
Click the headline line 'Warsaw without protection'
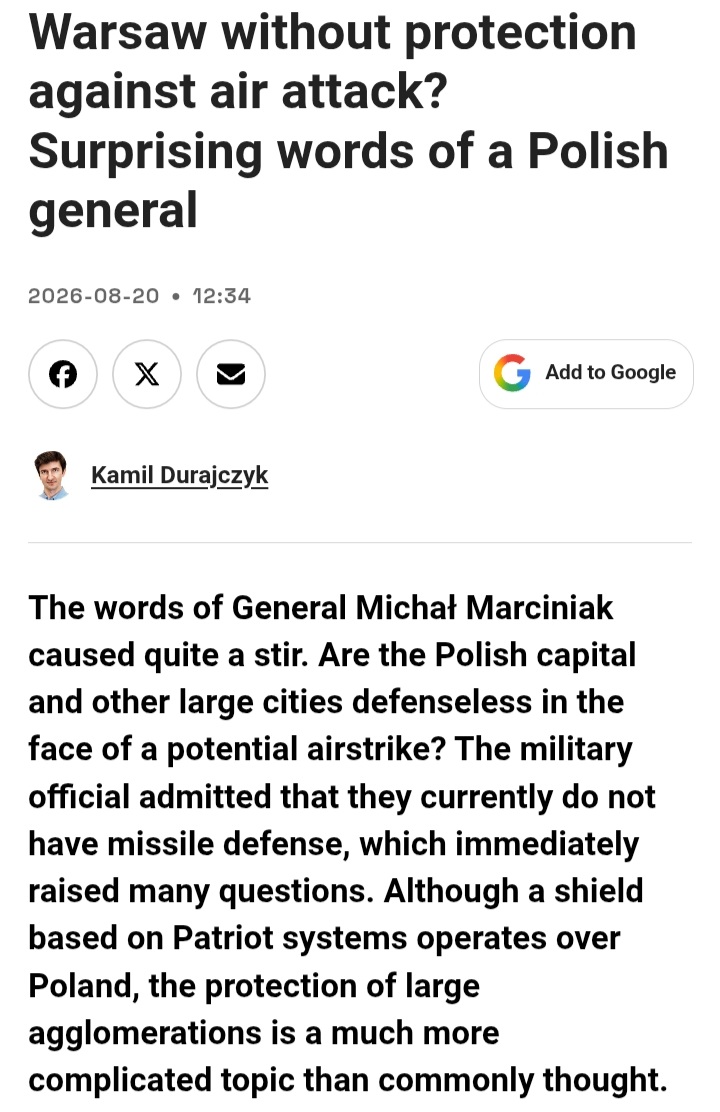(x=332, y=33)
